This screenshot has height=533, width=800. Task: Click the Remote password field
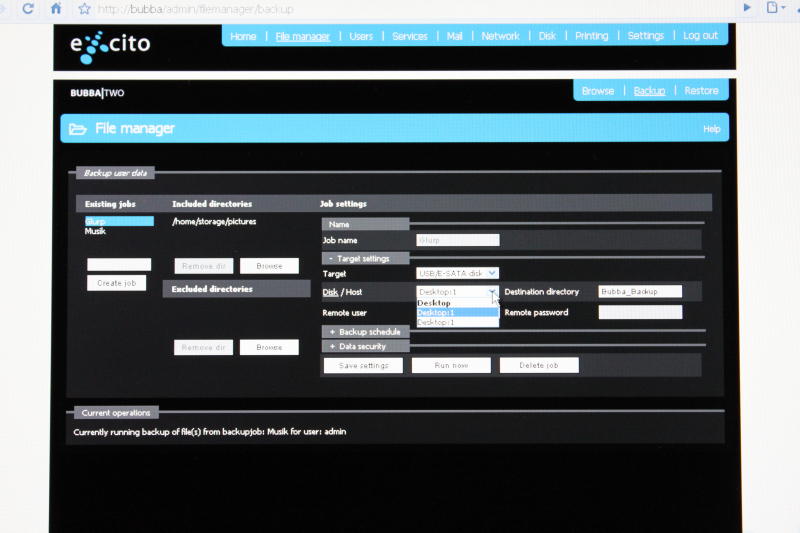(x=640, y=312)
